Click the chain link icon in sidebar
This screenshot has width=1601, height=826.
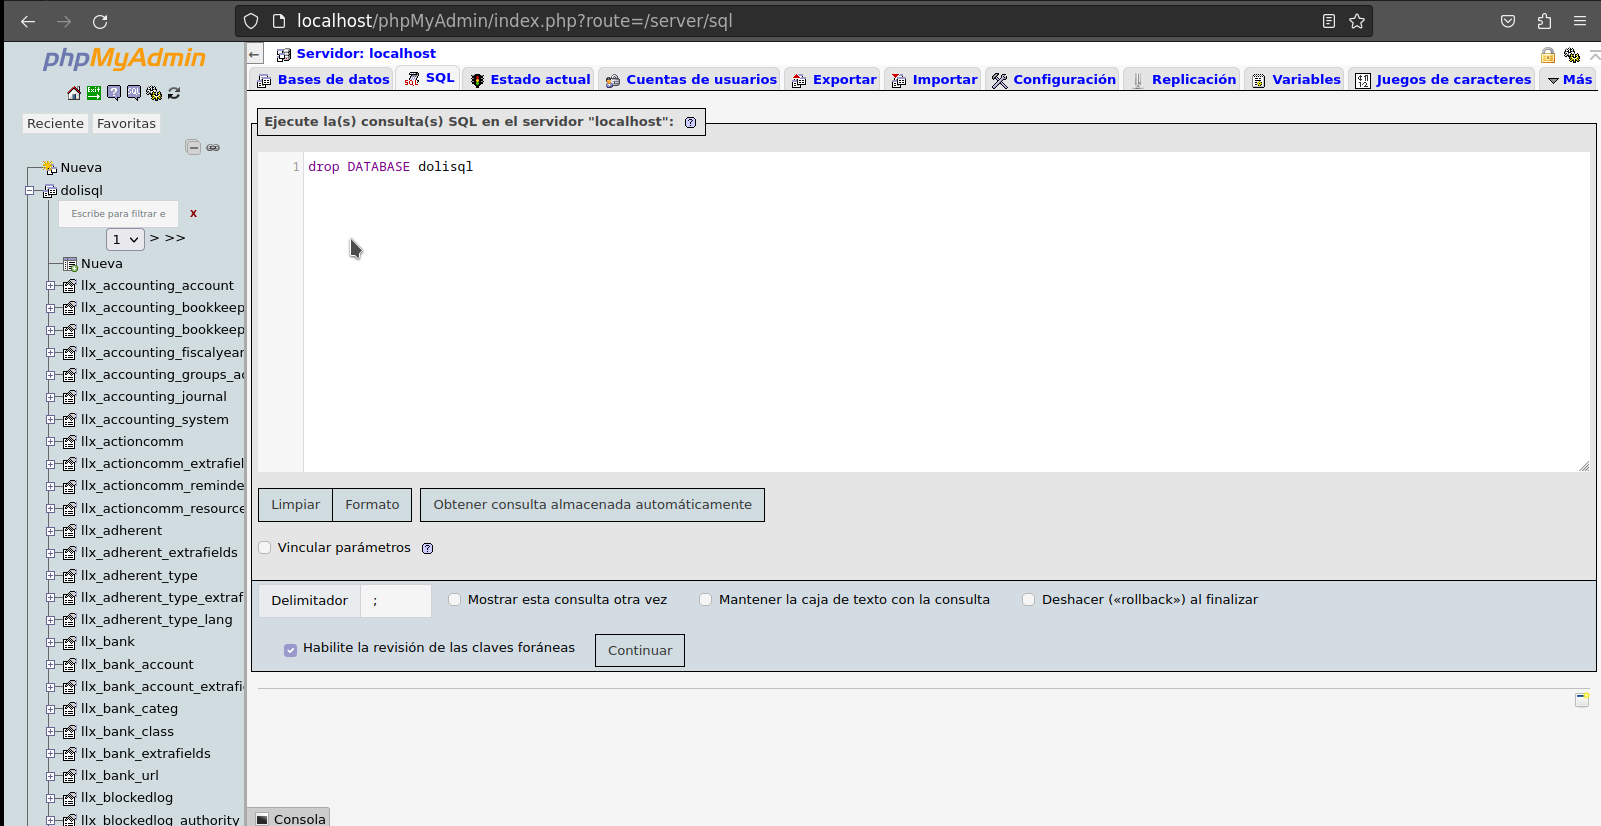point(213,147)
